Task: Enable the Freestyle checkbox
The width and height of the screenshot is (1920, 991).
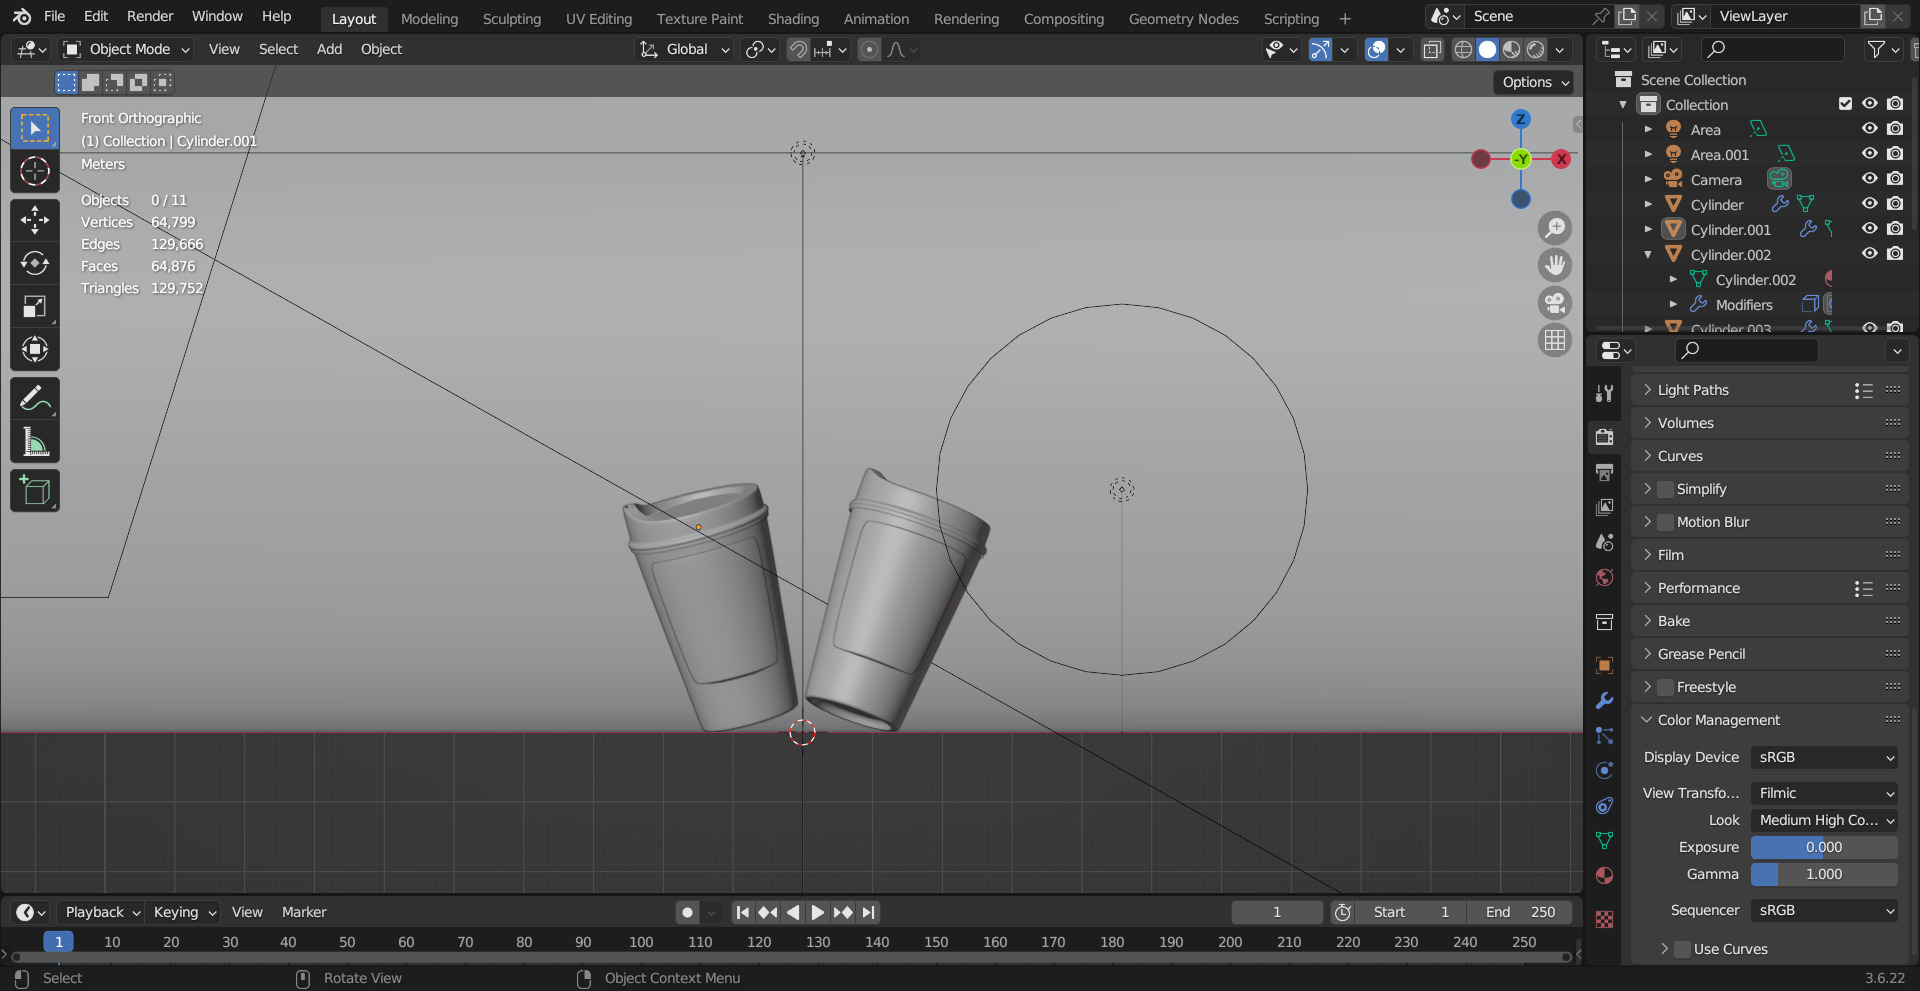Action: (x=1665, y=687)
